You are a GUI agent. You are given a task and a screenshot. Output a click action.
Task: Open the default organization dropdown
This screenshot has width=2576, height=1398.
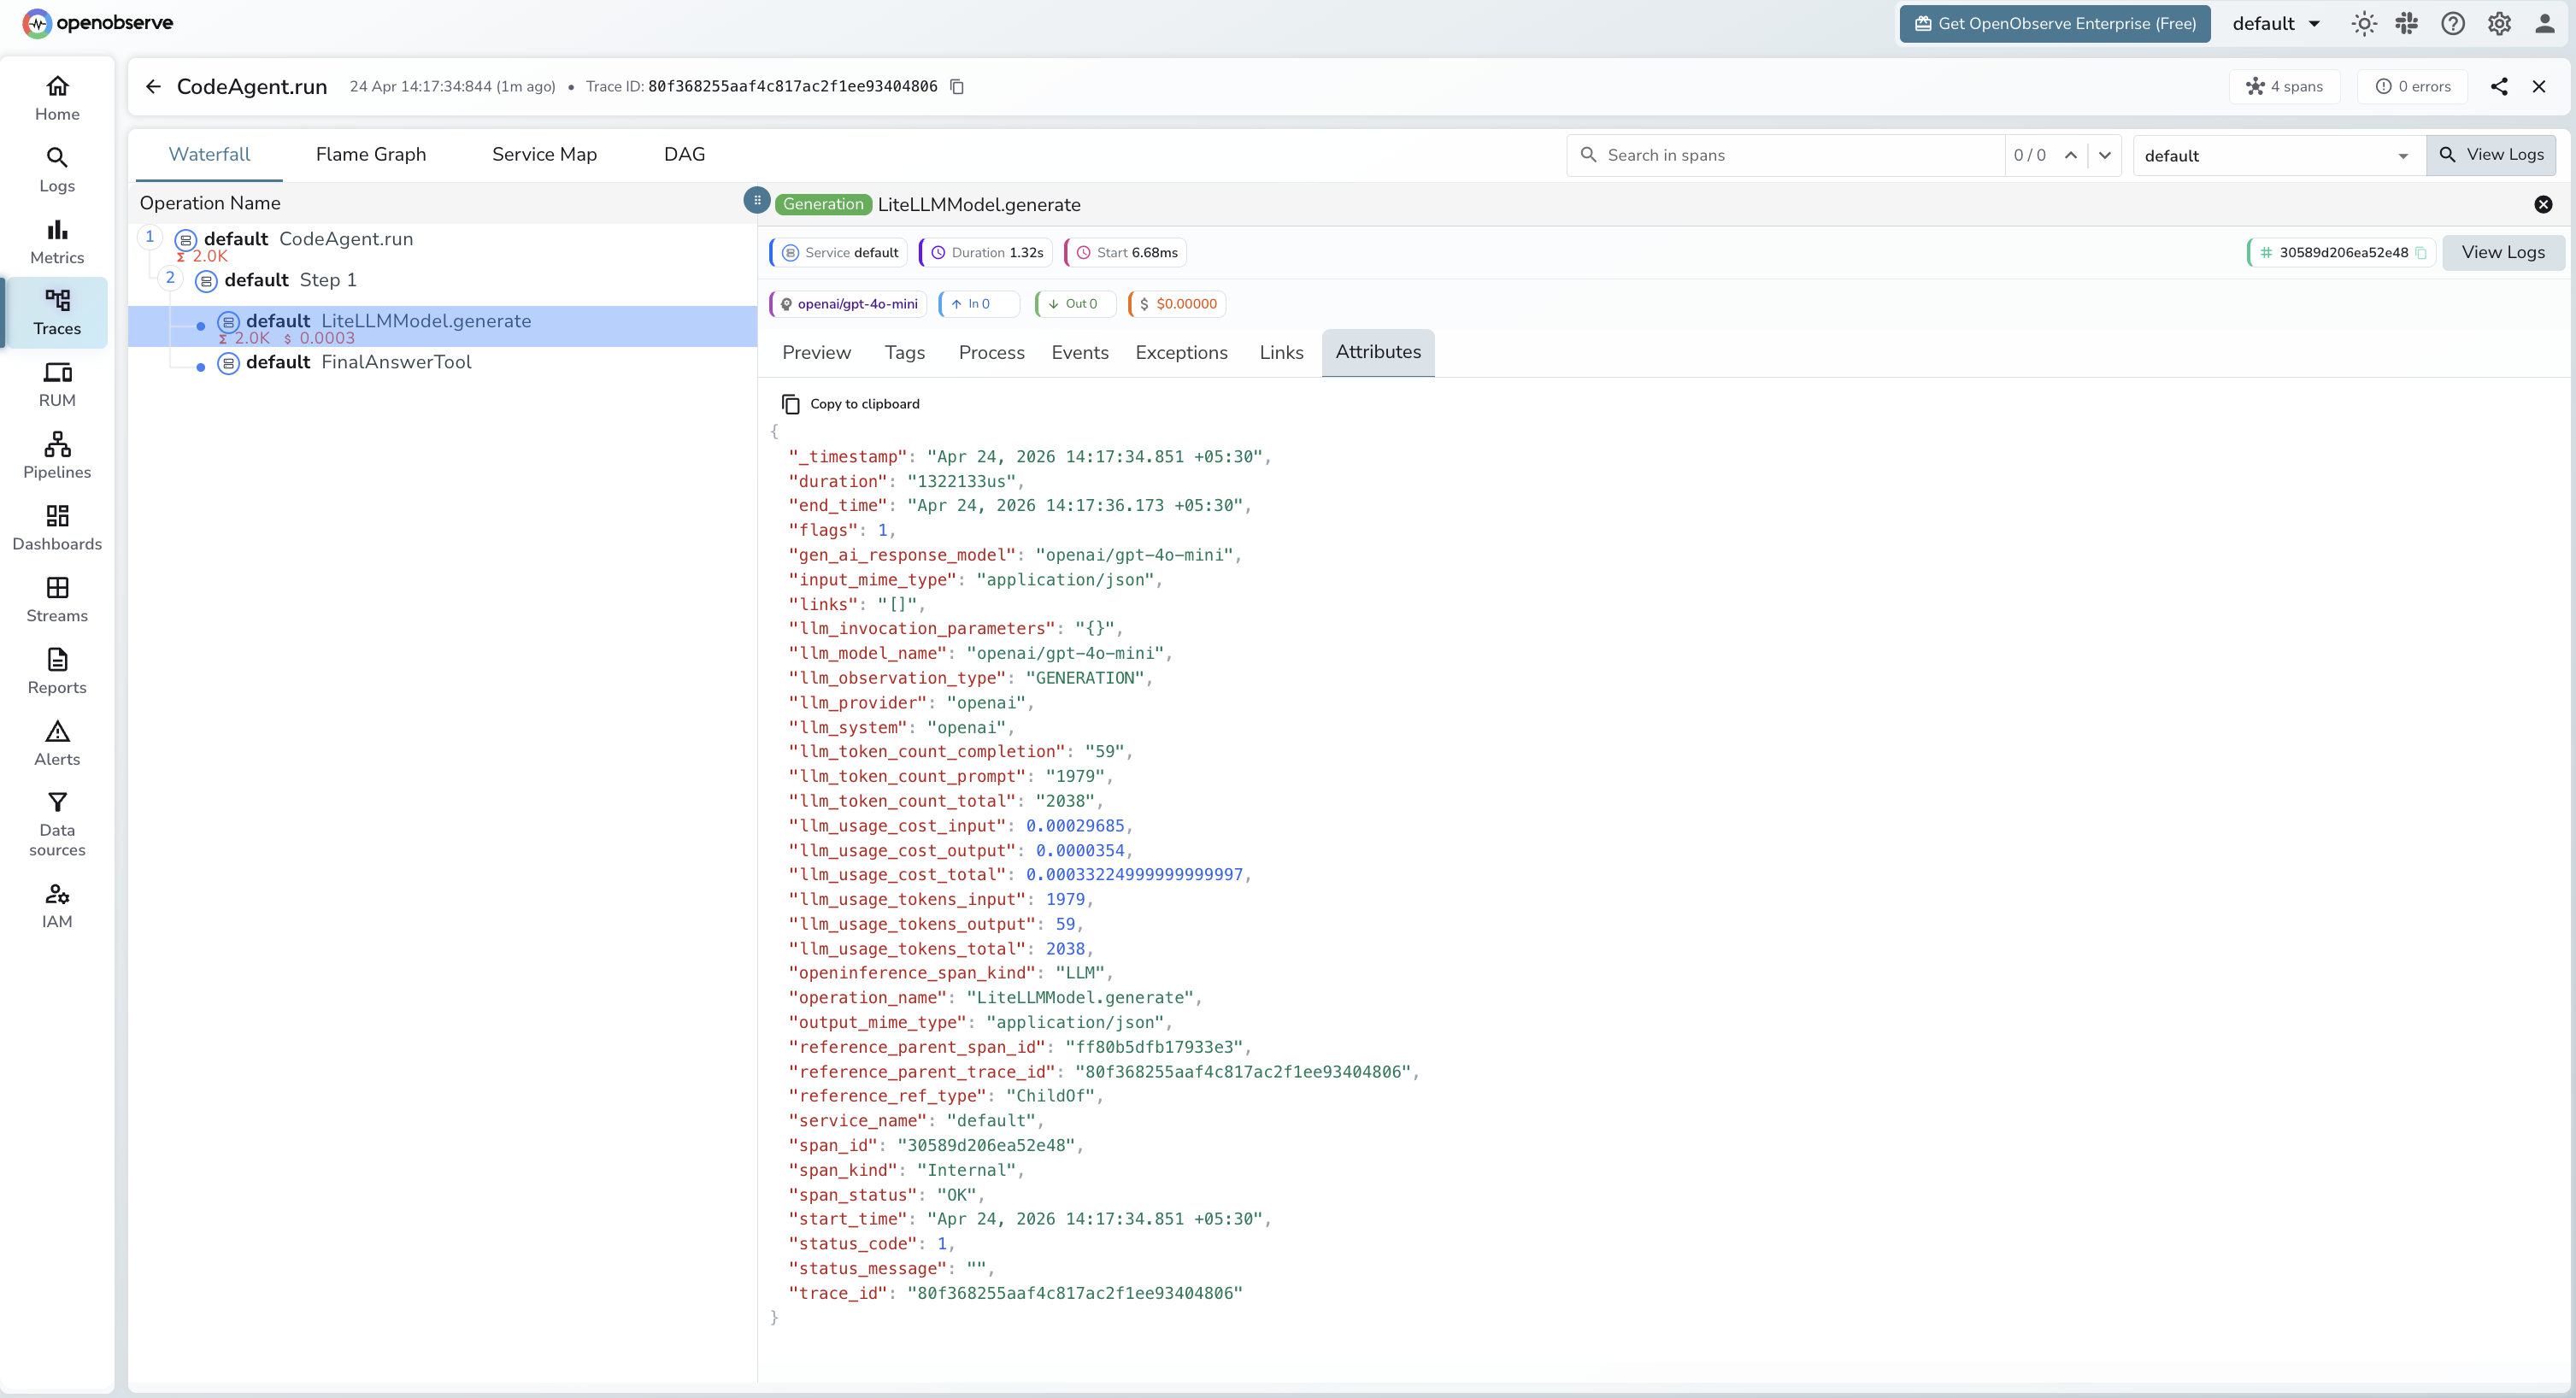click(x=2276, y=23)
